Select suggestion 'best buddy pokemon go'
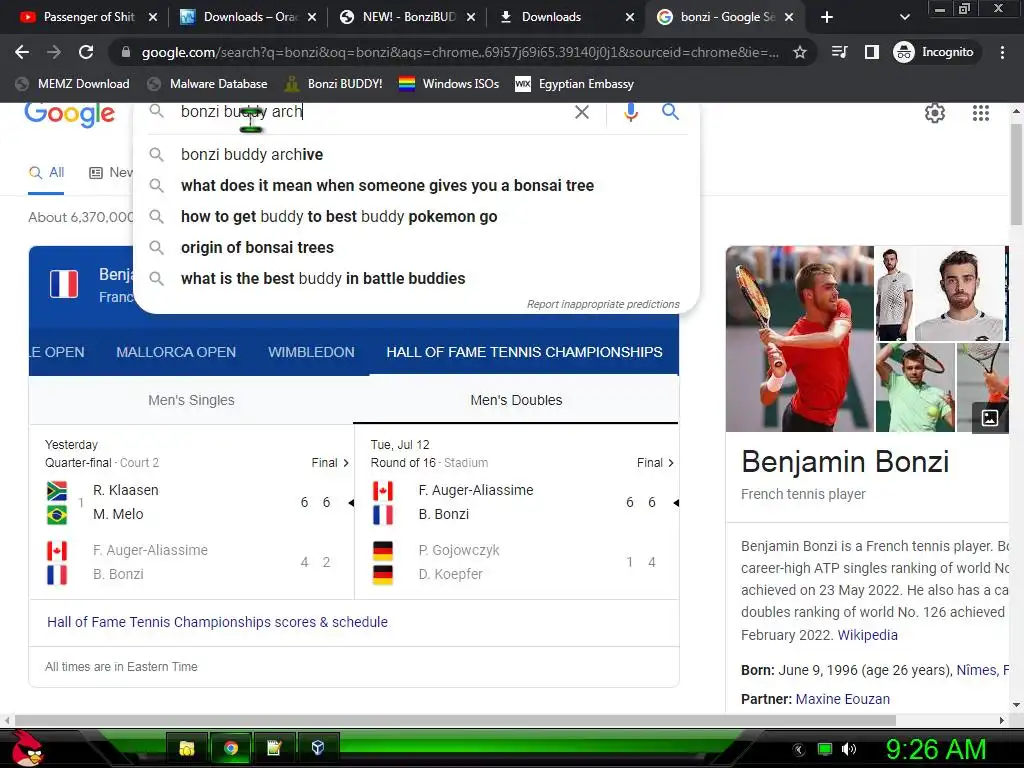Screen dimensions: 1024x768 pyautogui.click(x=417, y=216)
